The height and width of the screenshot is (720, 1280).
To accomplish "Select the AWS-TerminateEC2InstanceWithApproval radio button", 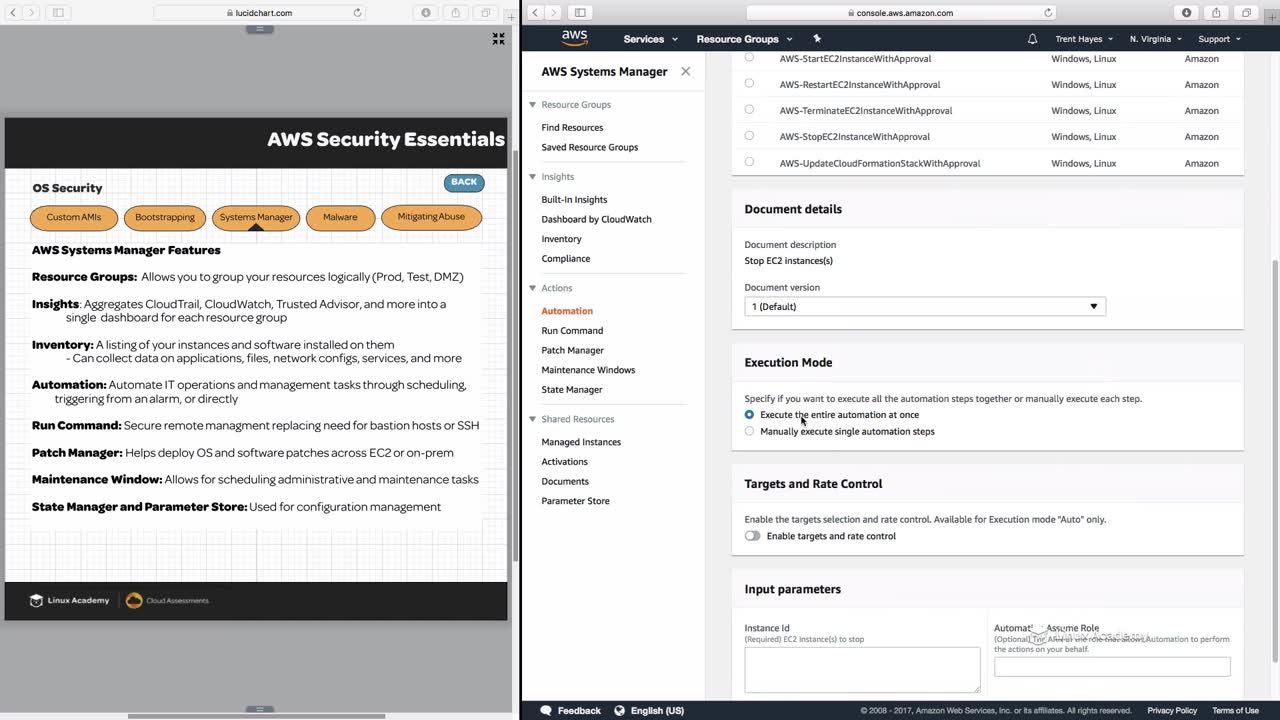I will pyautogui.click(x=749, y=109).
